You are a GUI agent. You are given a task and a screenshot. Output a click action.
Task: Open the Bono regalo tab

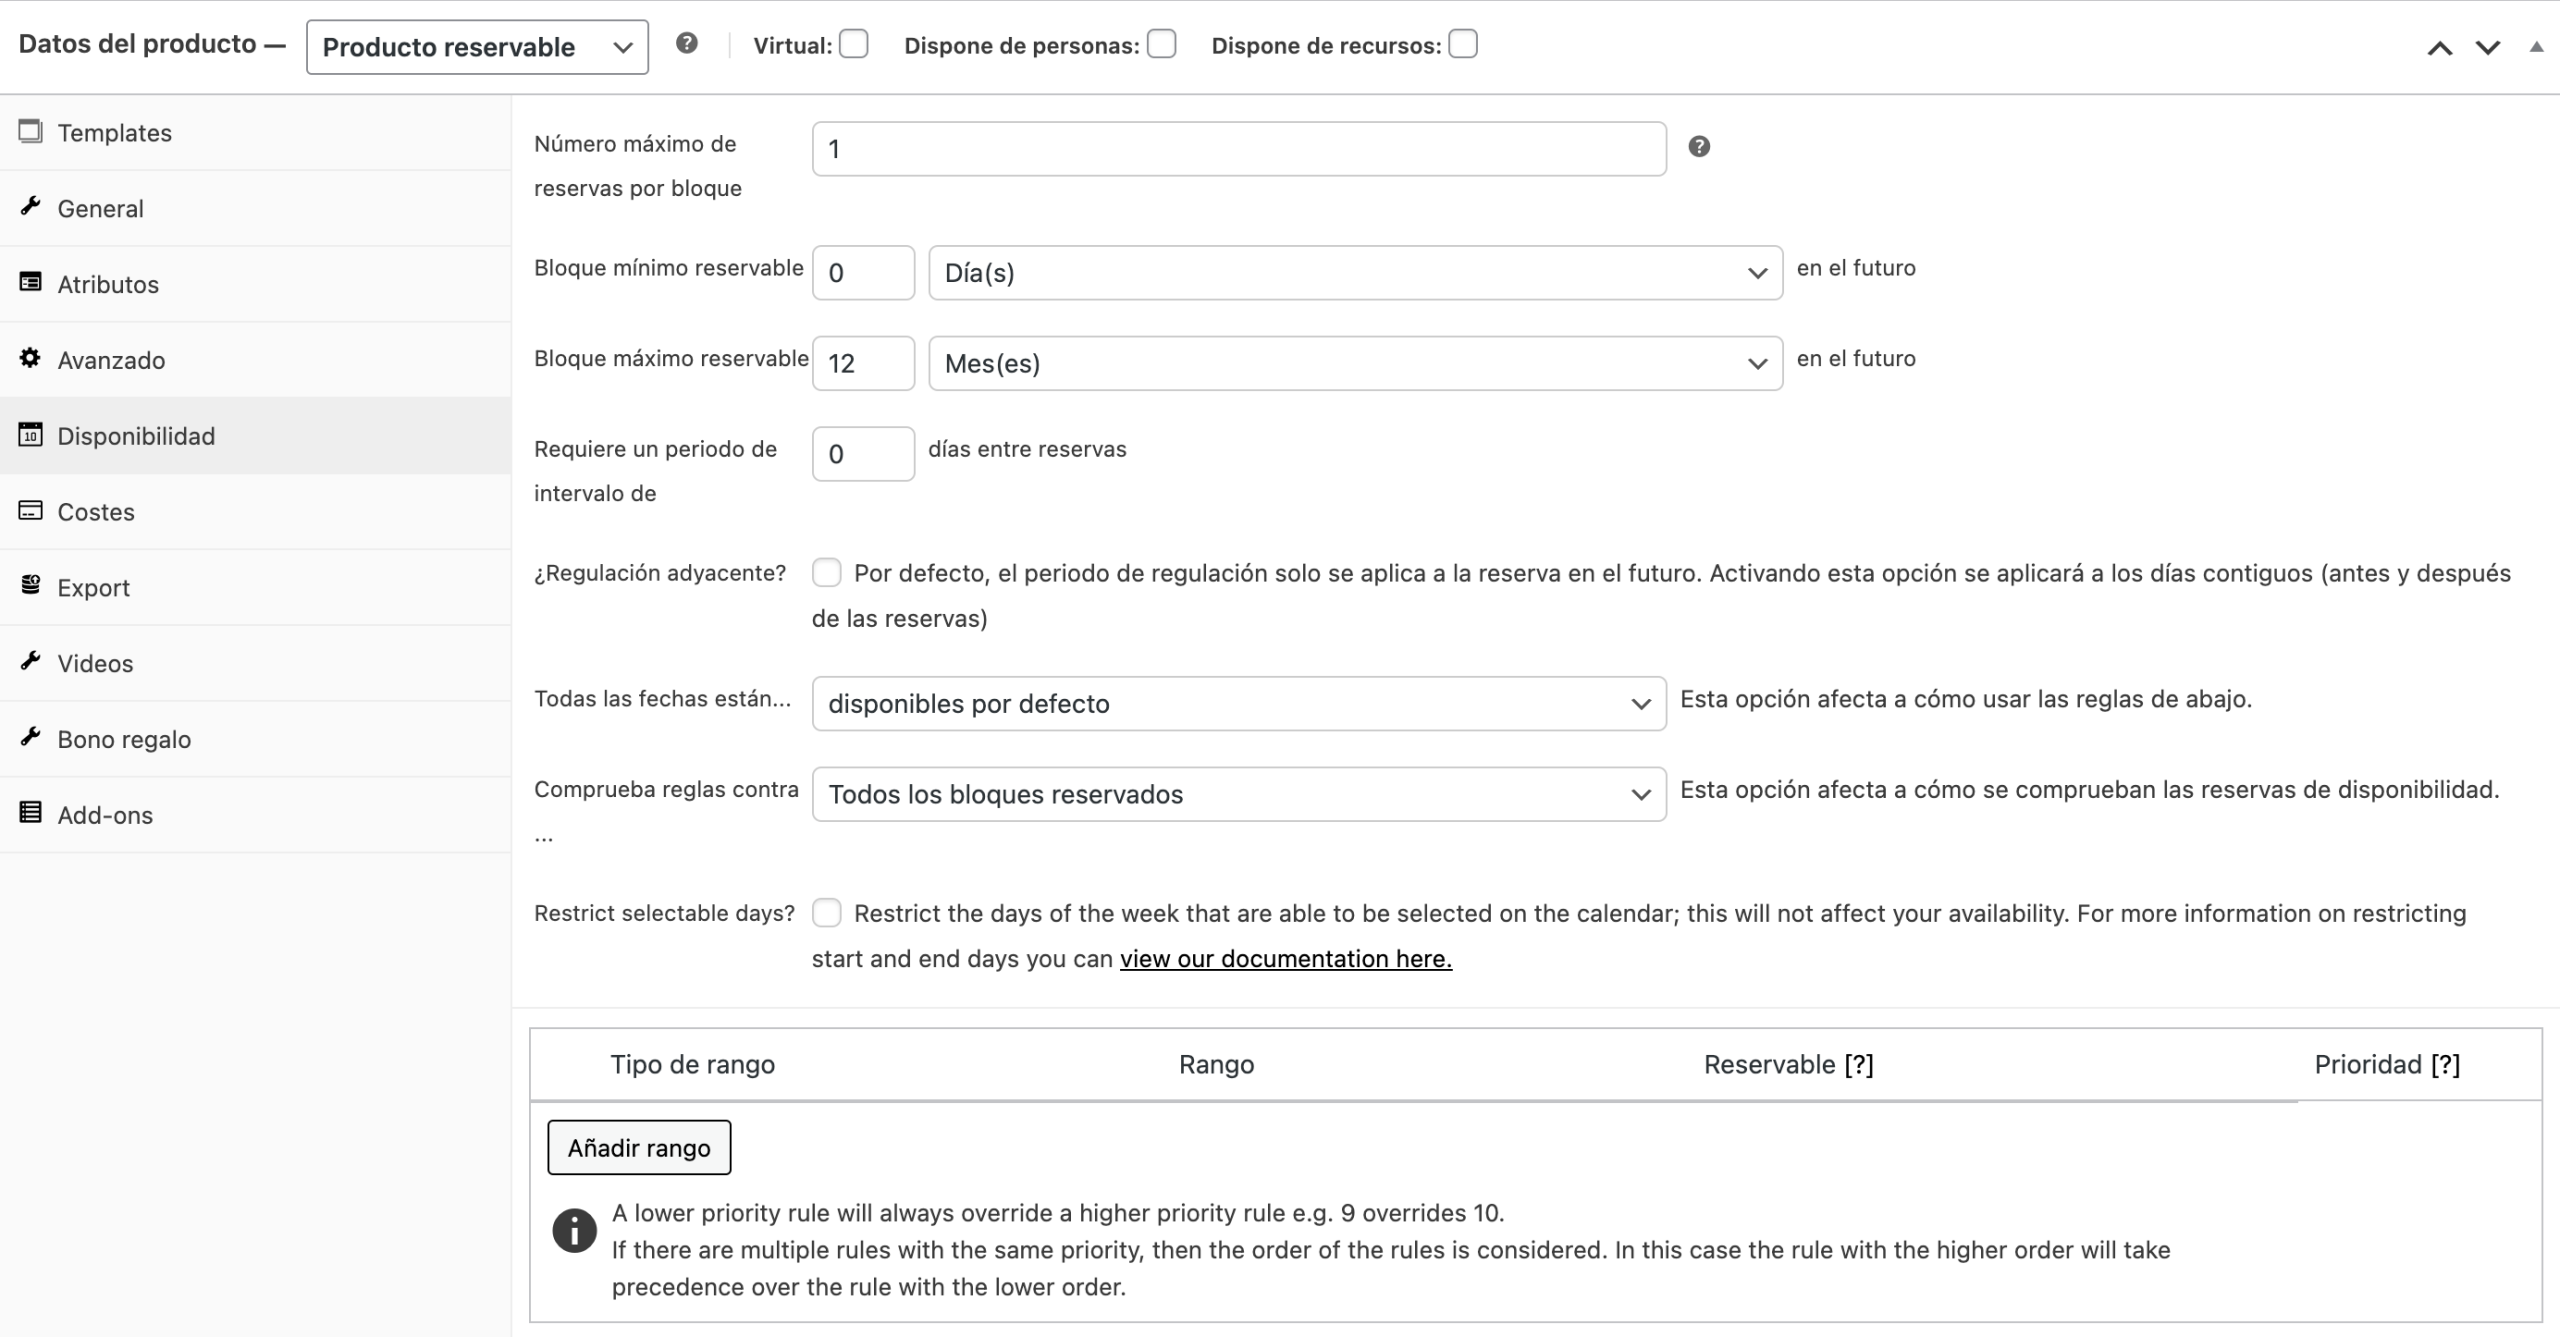click(124, 739)
